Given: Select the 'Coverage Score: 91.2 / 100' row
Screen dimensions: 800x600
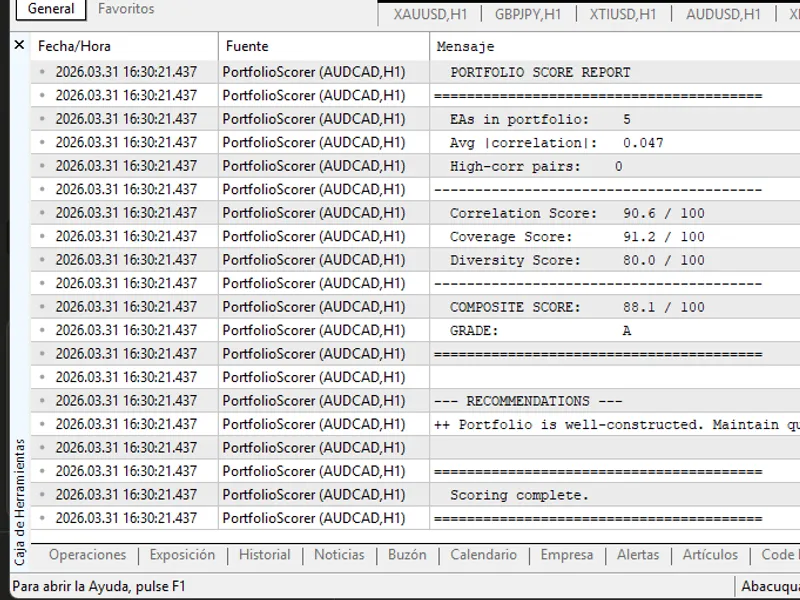Looking at the screenshot, I should coord(415,237).
